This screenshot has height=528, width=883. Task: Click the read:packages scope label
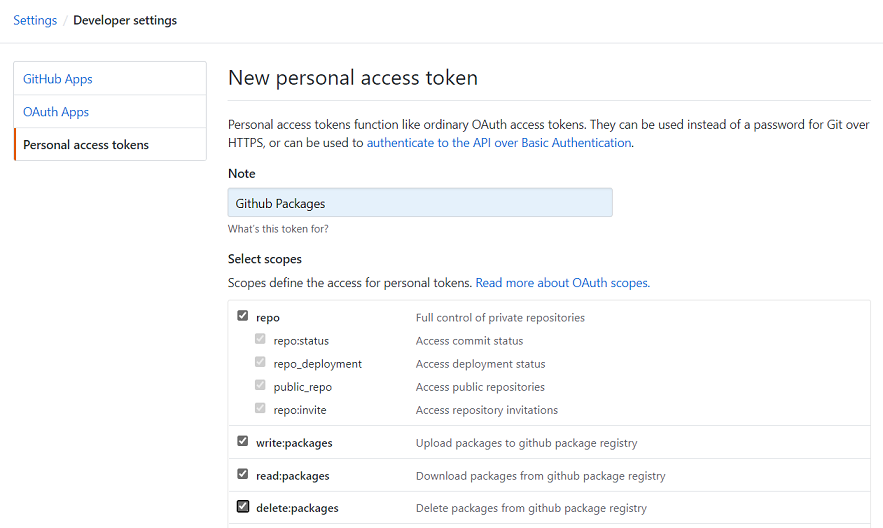tap(292, 475)
